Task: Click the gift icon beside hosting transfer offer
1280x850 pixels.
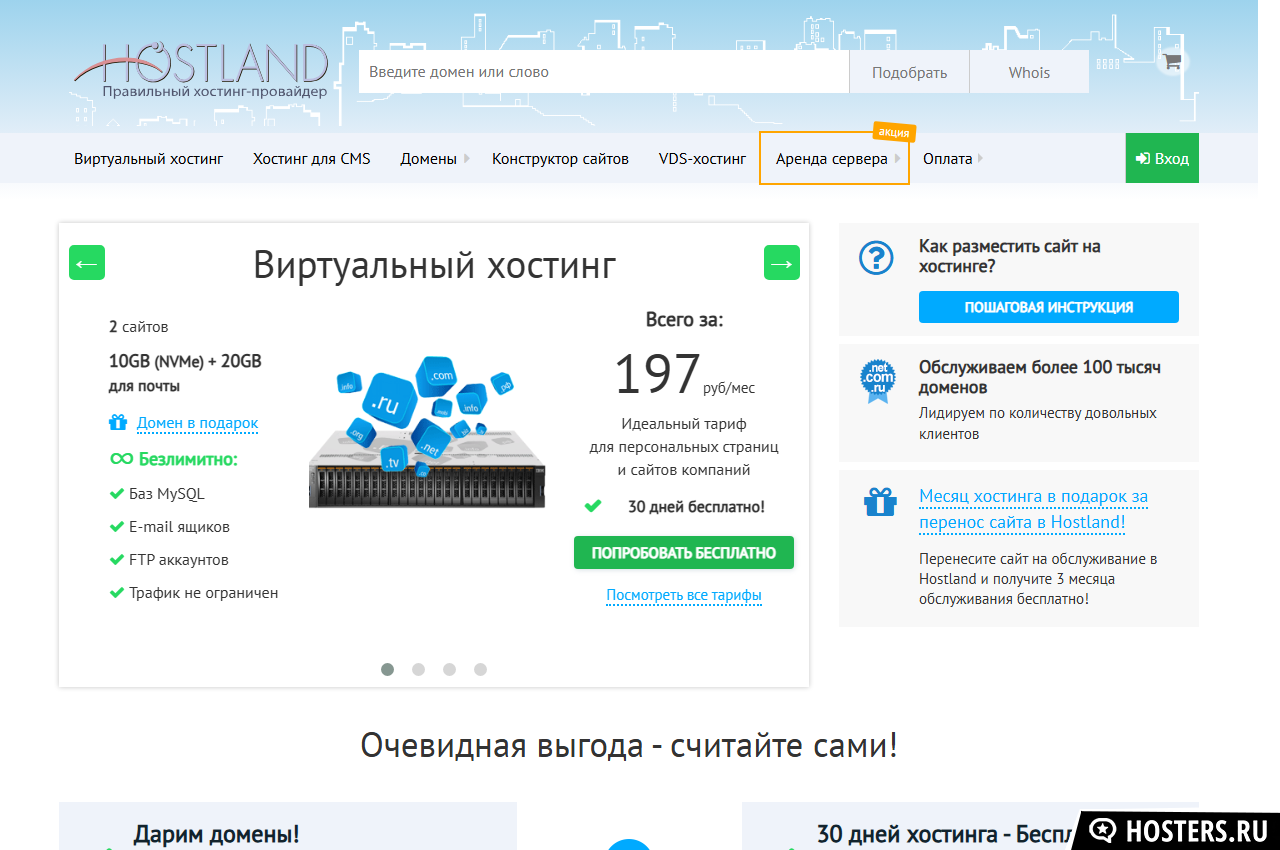Action: (880, 502)
